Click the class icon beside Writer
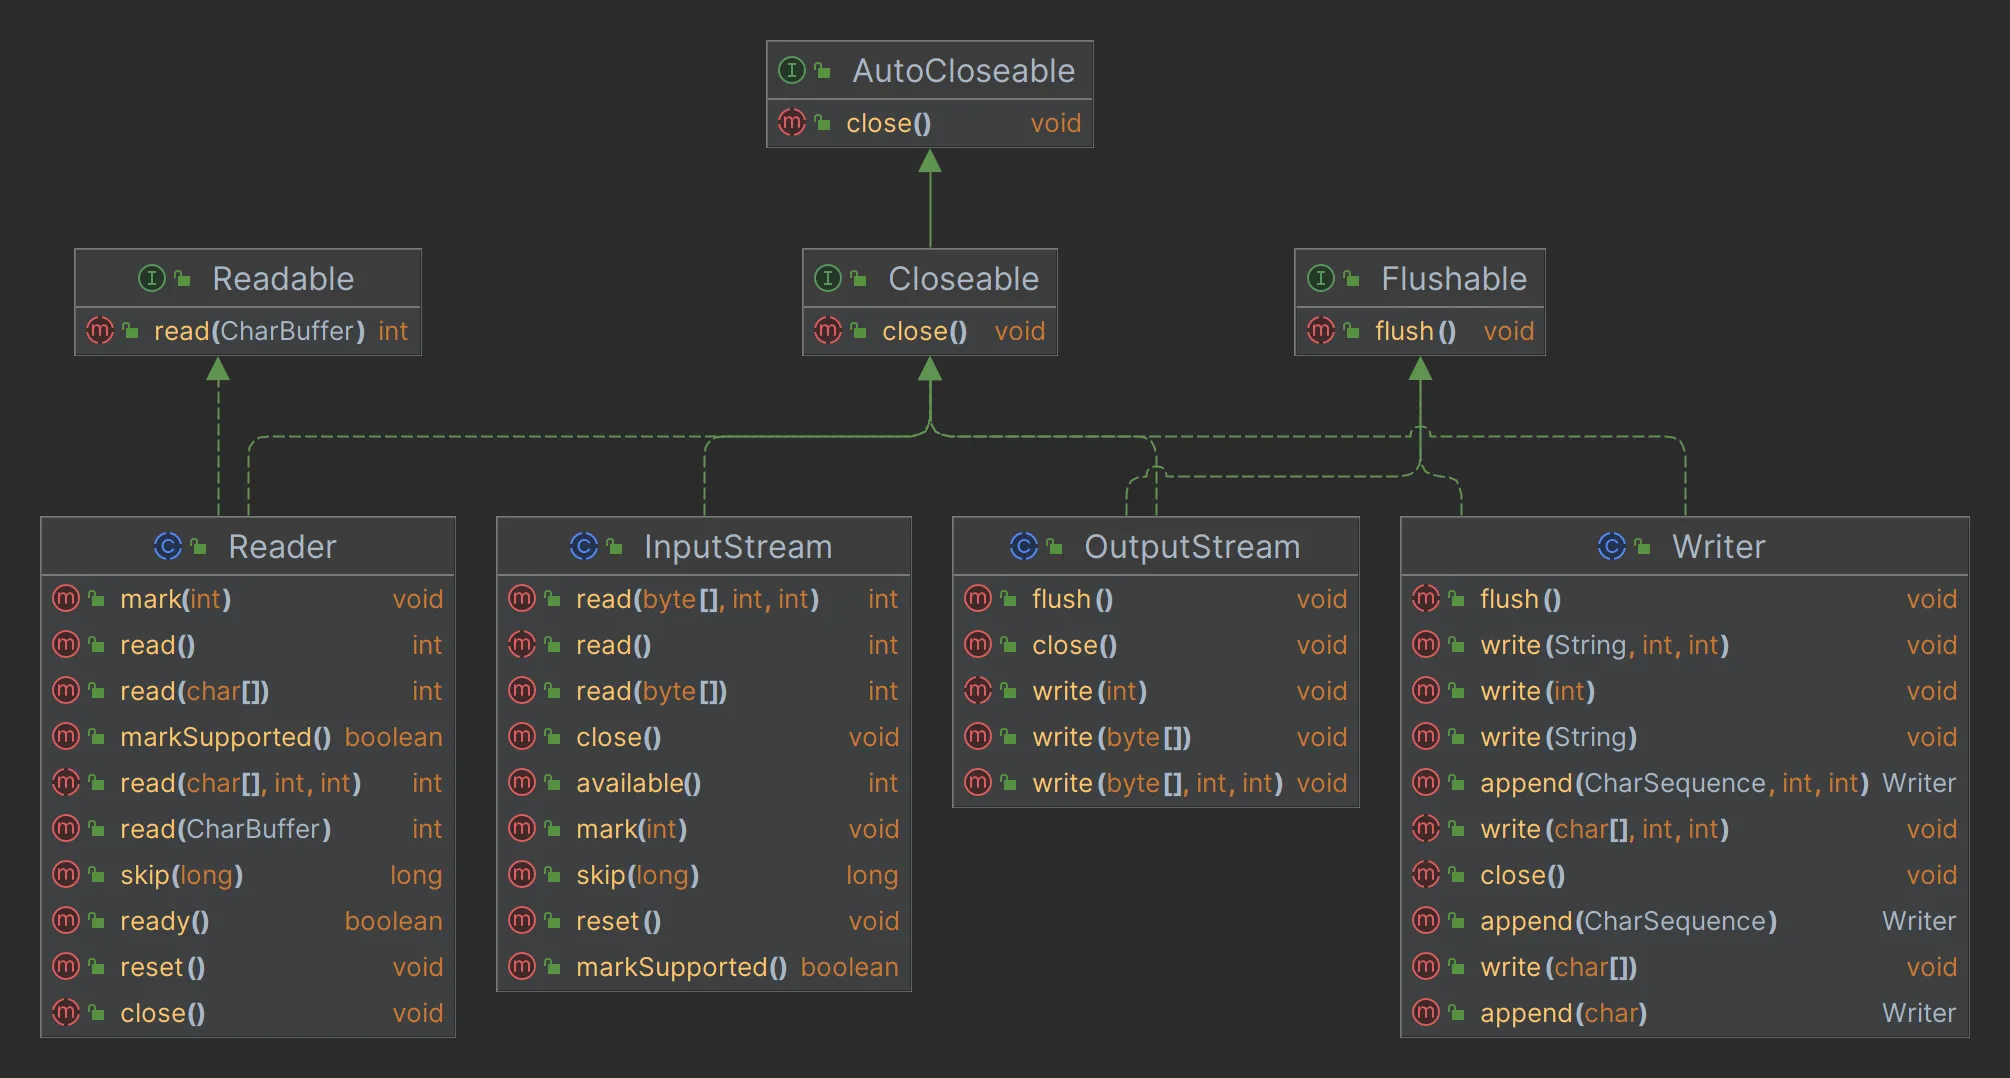The height and width of the screenshot is (1078, 2010). (1612, 546)
